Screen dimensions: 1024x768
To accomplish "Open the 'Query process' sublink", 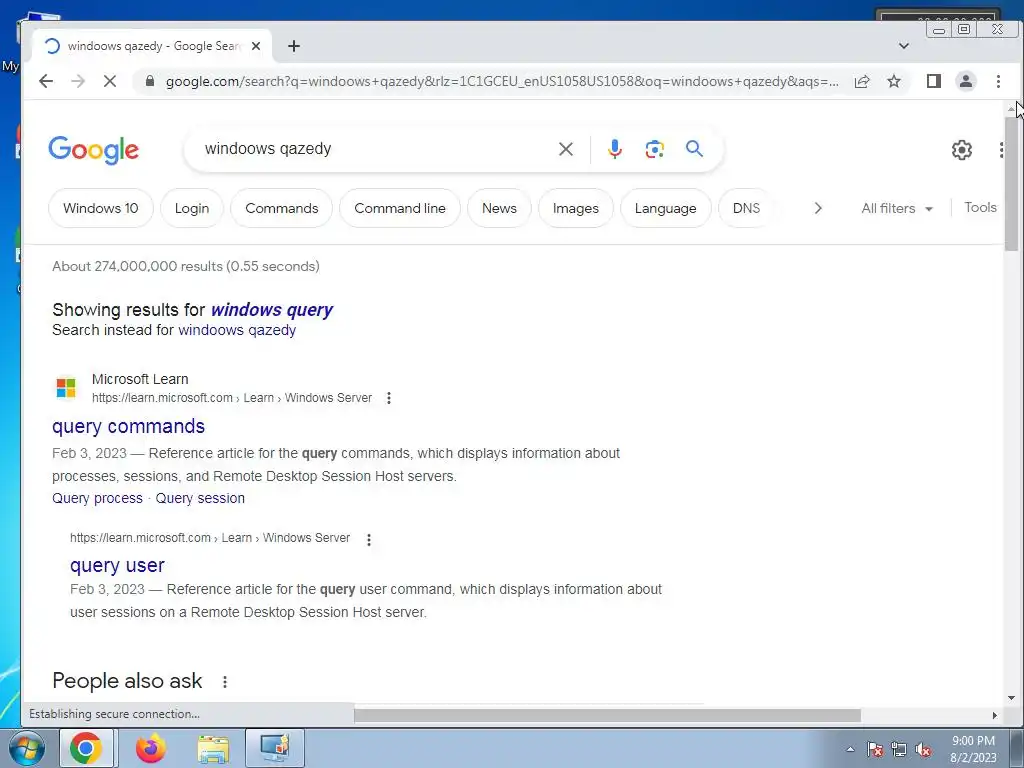I will [97, 498].
